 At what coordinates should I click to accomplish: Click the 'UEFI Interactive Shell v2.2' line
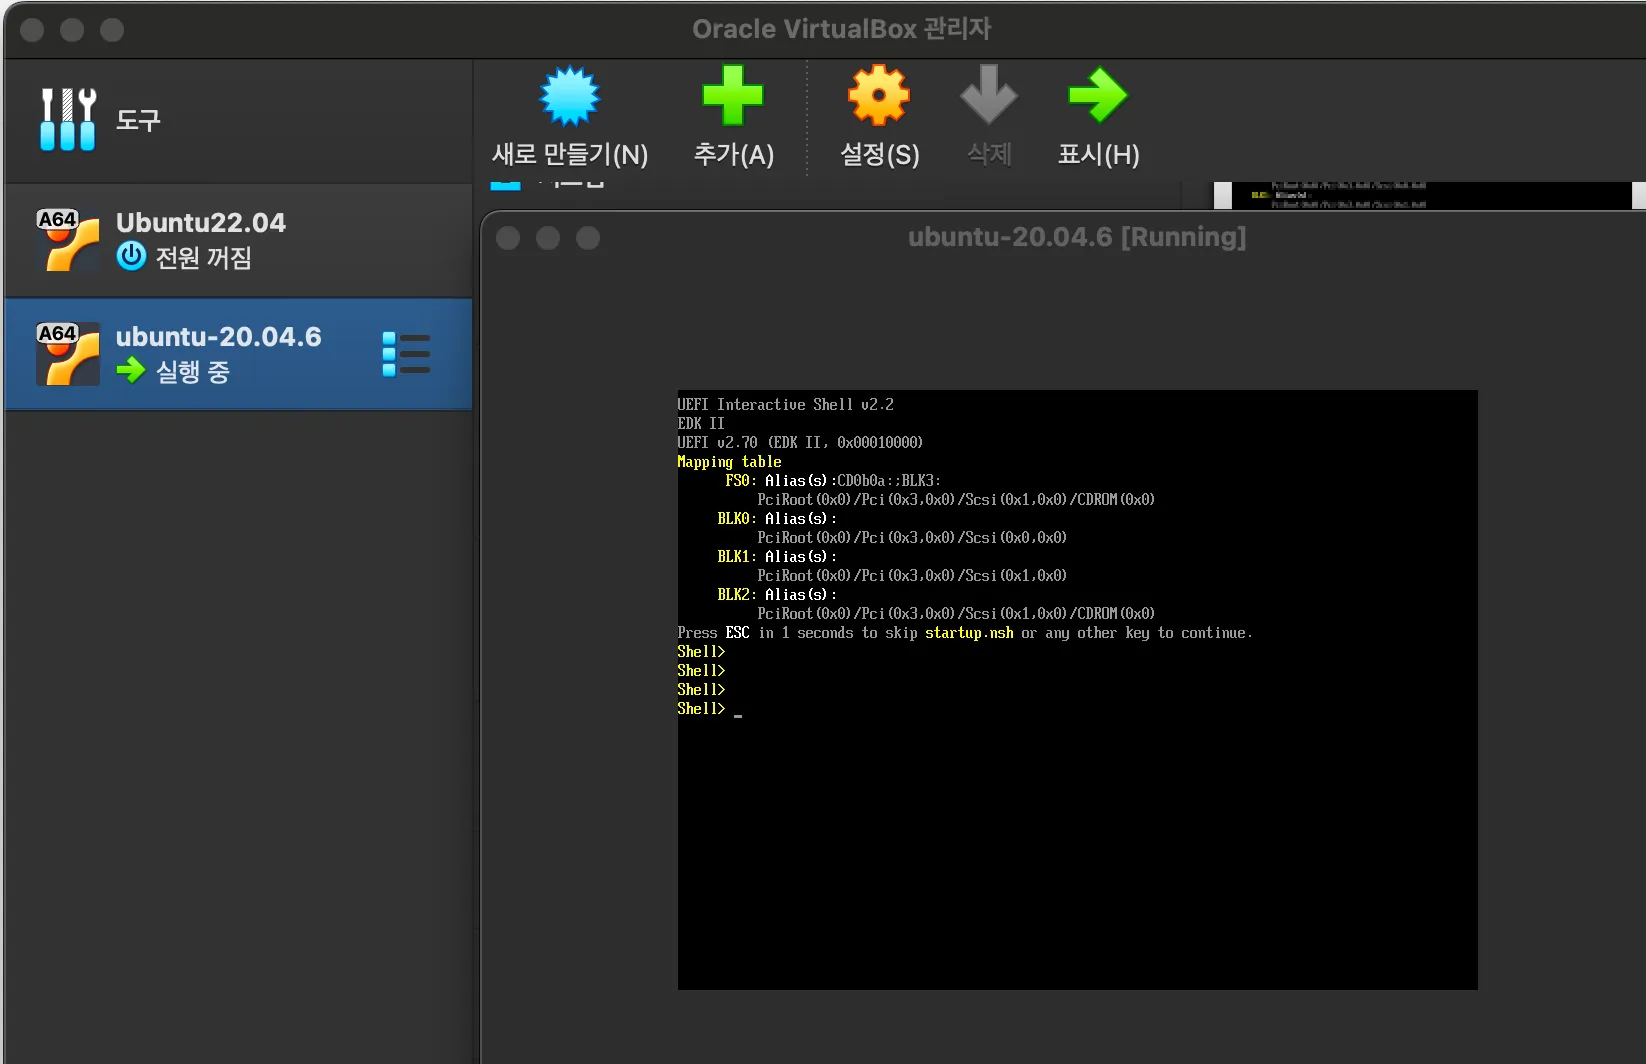click(786, 405)
